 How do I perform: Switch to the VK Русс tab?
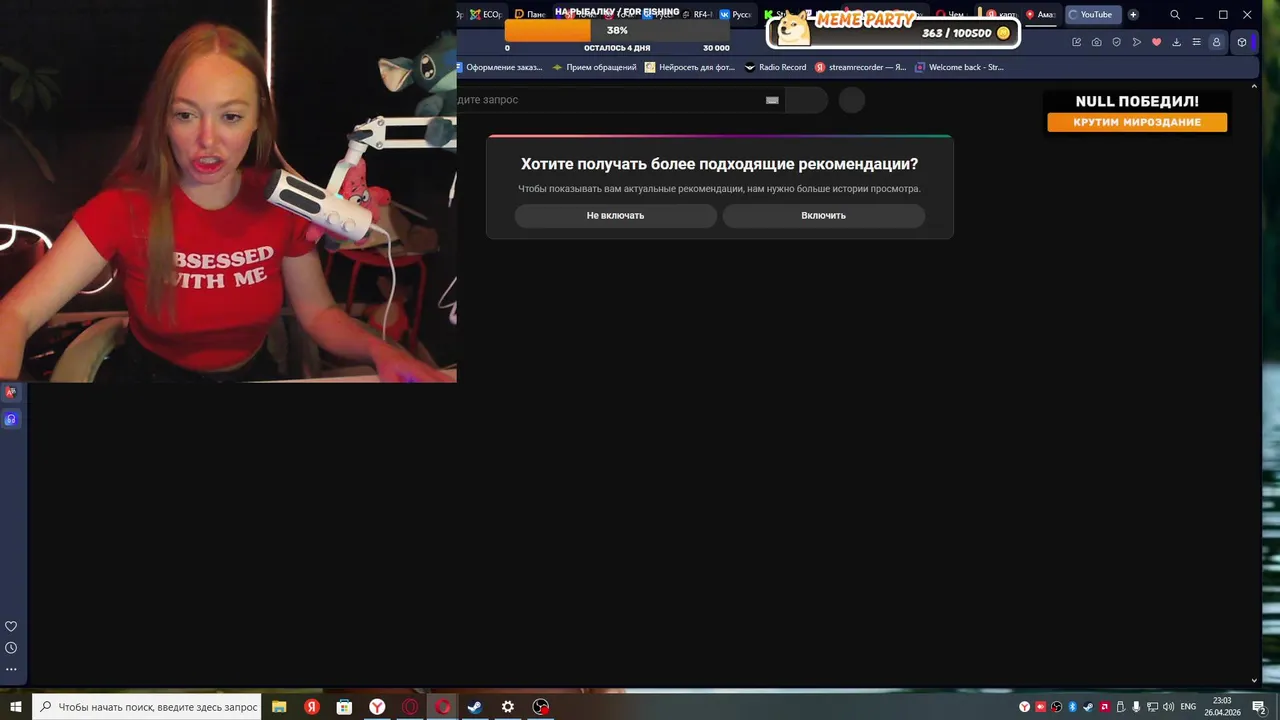point(735,15)
